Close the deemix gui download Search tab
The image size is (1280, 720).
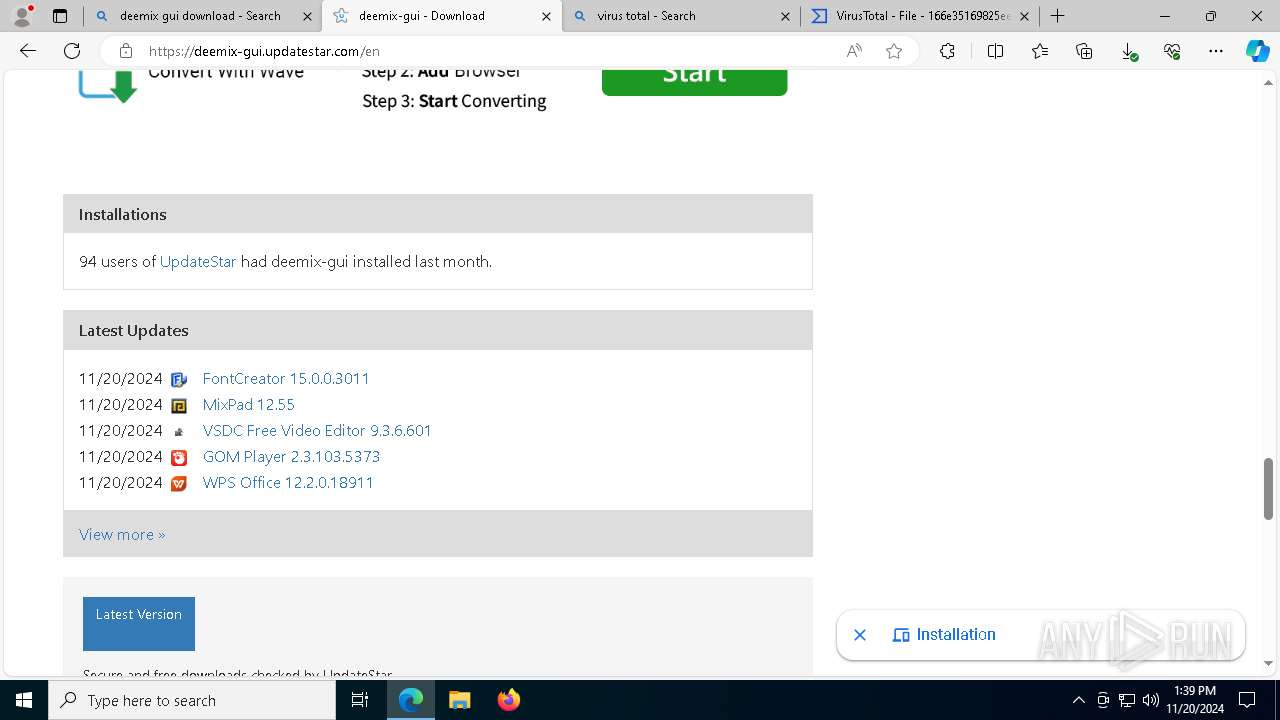click(x=307, y=16)
